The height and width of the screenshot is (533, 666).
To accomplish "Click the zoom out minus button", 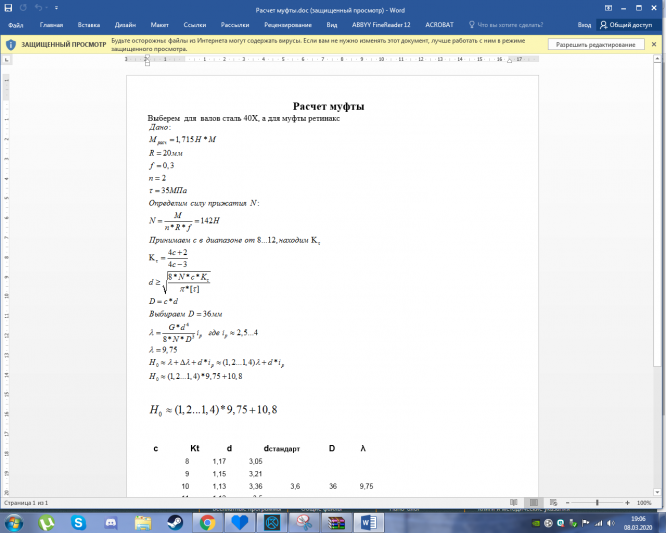I will (567, 503).
